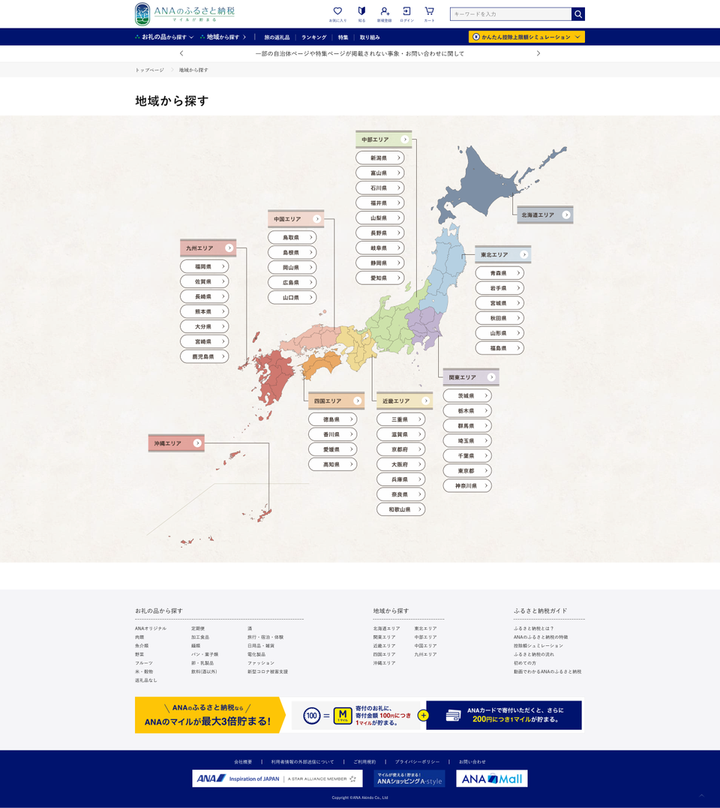This screenshot has width=720, height=808.
Task: Click the ANAのふるさと納税 logo
Action: (x=185, y=14)
